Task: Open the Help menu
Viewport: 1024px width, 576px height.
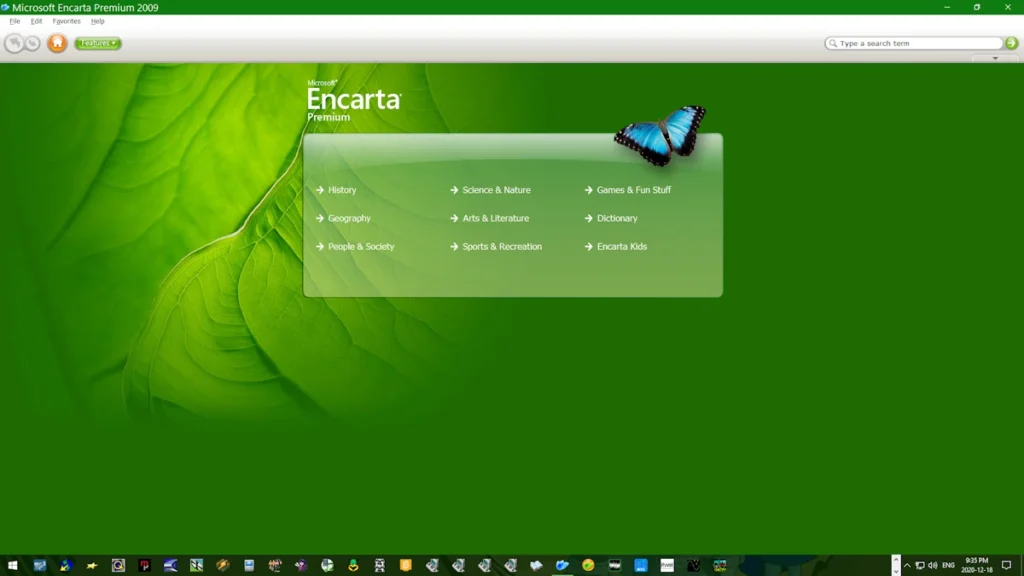Action: [97, 21]
